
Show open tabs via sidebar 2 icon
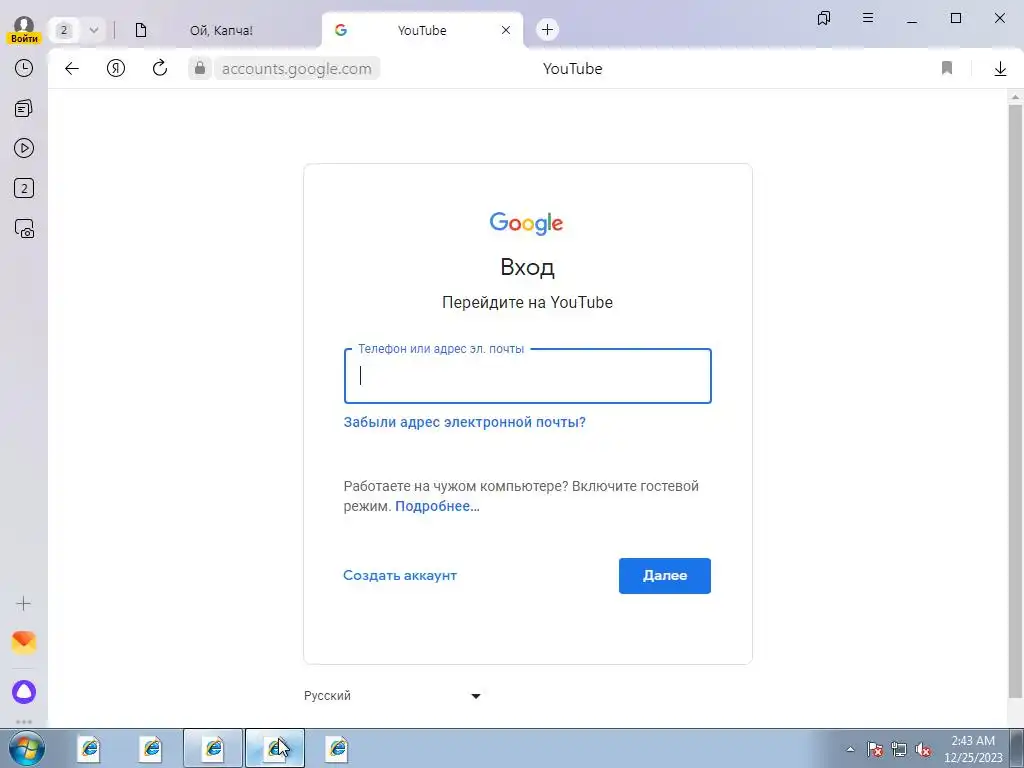coord(24,189)
